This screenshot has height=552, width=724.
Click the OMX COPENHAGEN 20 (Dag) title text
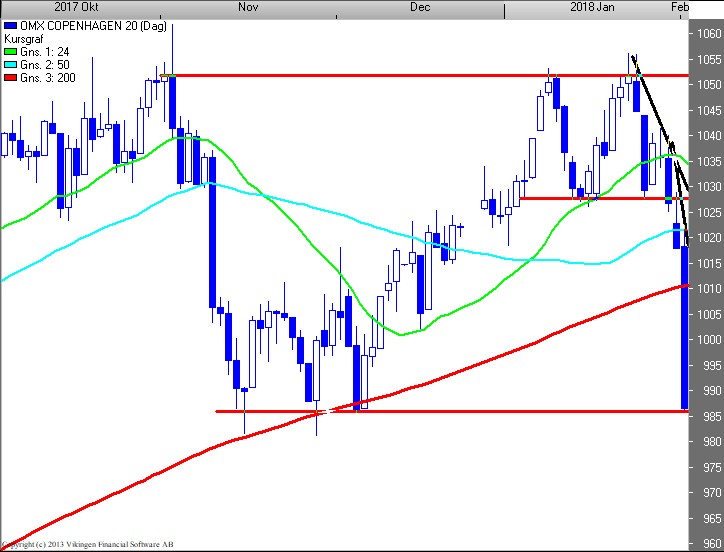click(x=75, y=24)
